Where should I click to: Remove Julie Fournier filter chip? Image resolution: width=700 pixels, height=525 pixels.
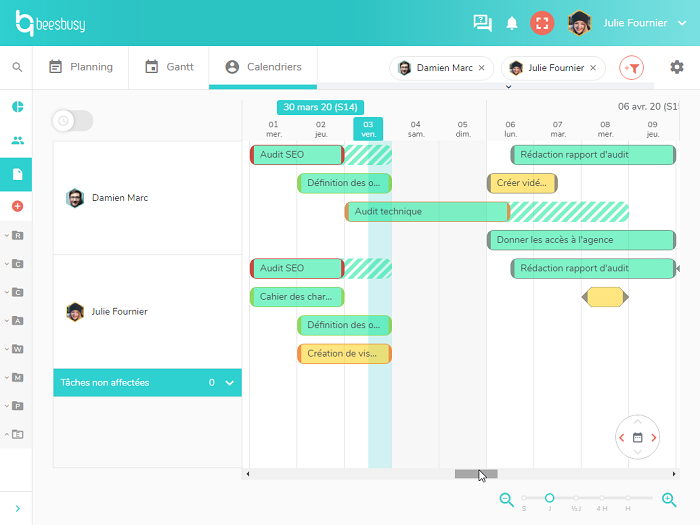(593, 68)
